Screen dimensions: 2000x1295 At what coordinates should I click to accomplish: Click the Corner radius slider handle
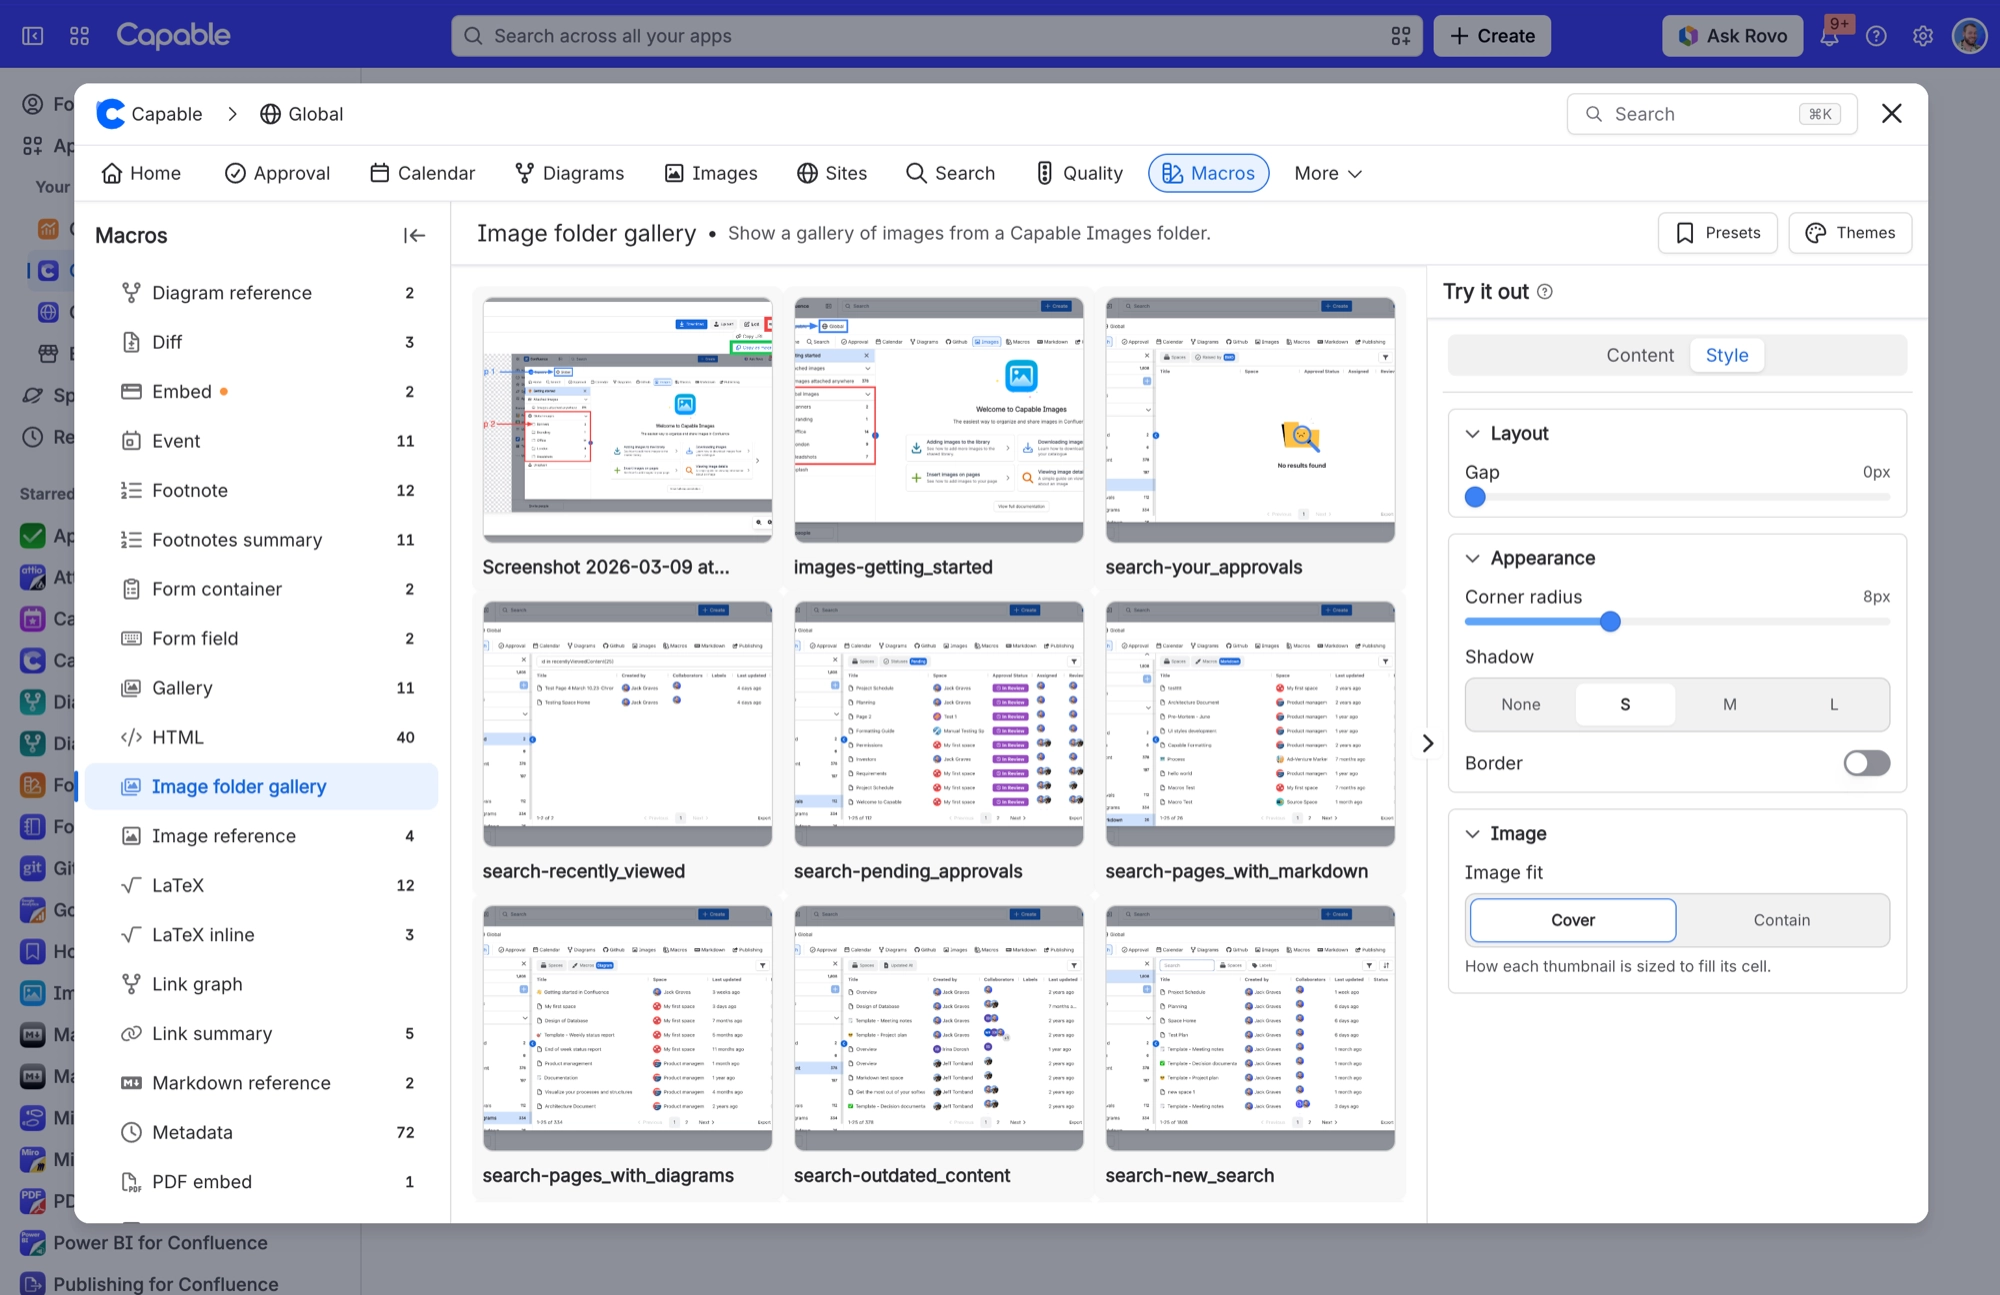[x=1610, y=622]
